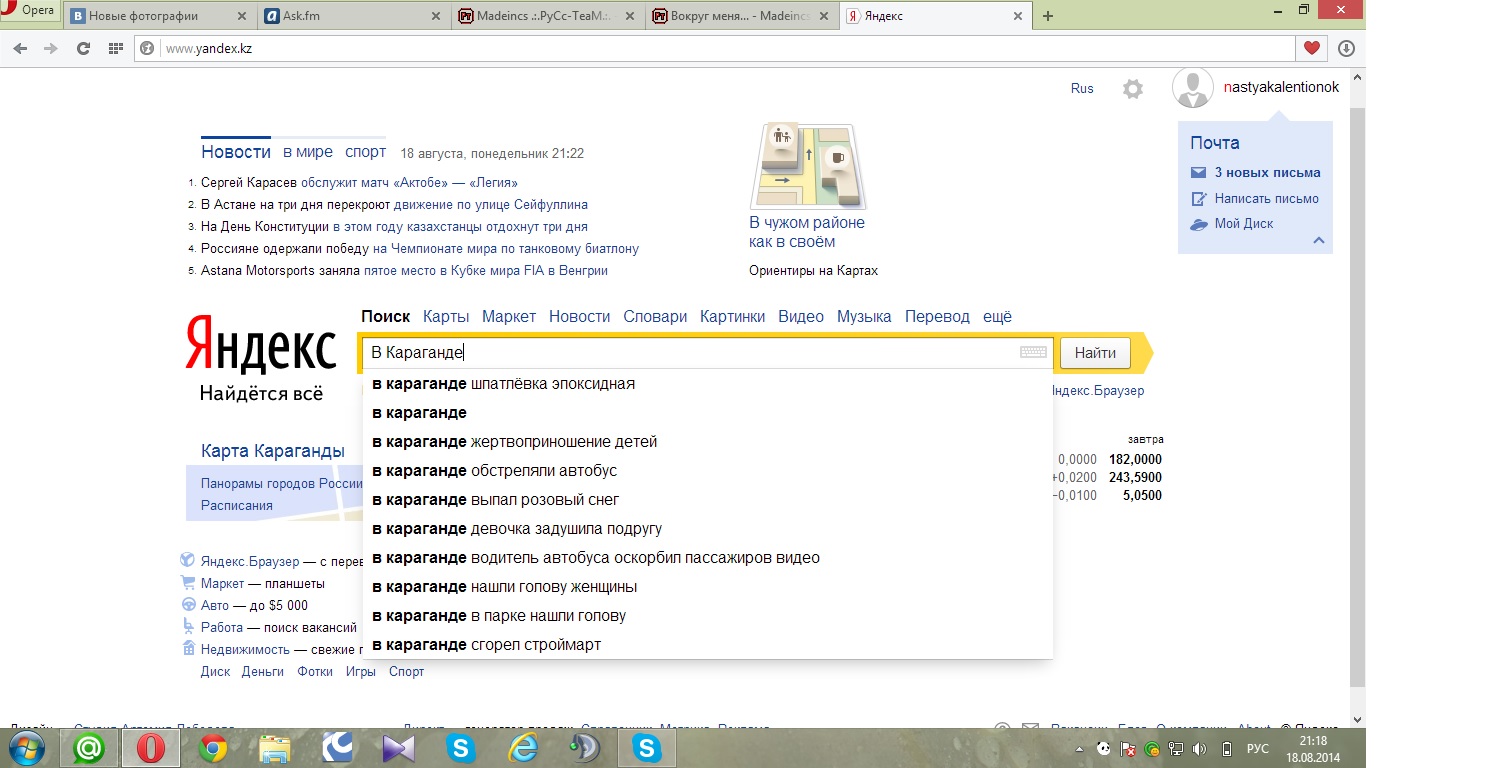Open a new browser tab with plus
Image resolution: width=1500 pixels, height=768 pixels.
(x=1048, y=16)
